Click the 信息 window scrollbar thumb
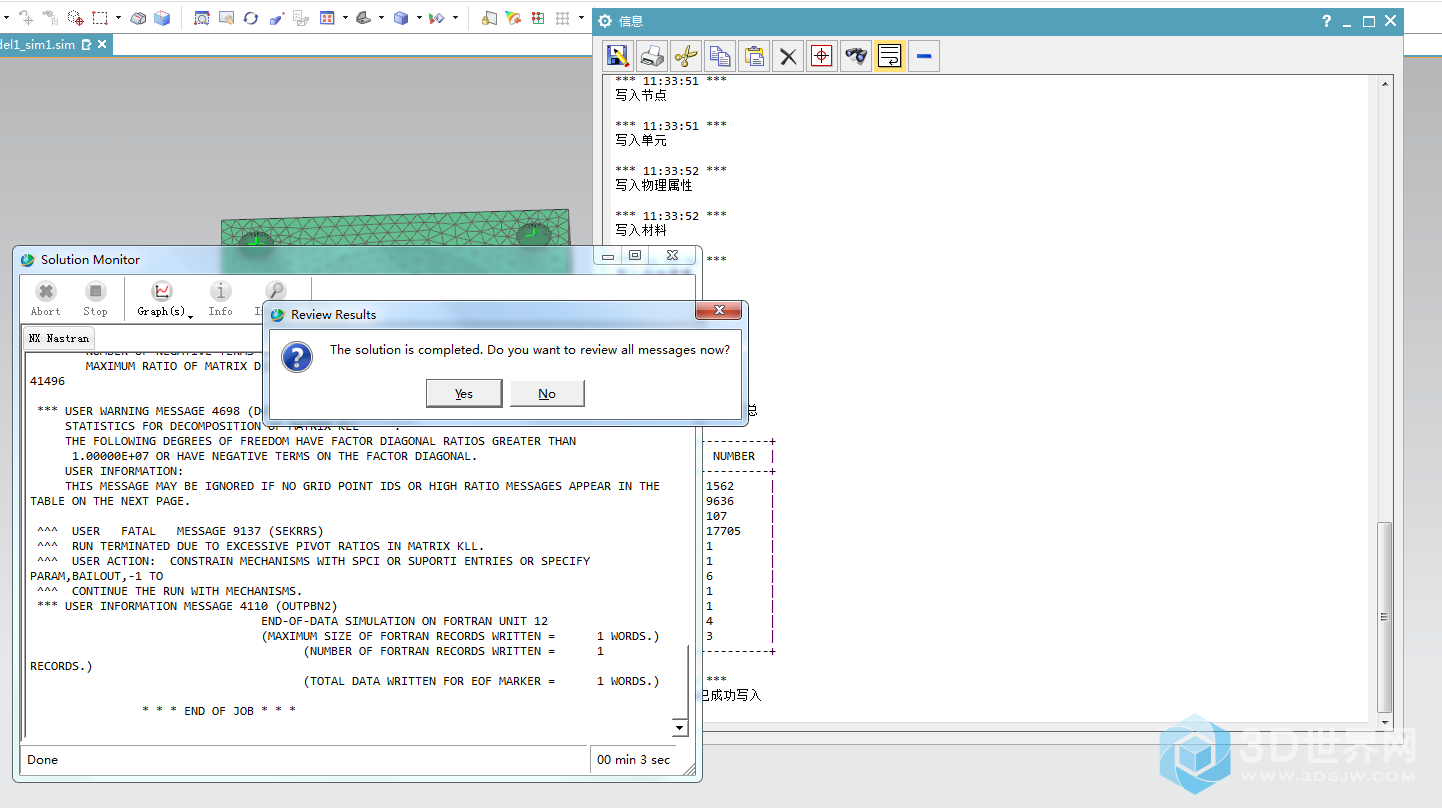Image resolution: width=1442 pixels, height=808 pixels. click(x=1385, y=617)
